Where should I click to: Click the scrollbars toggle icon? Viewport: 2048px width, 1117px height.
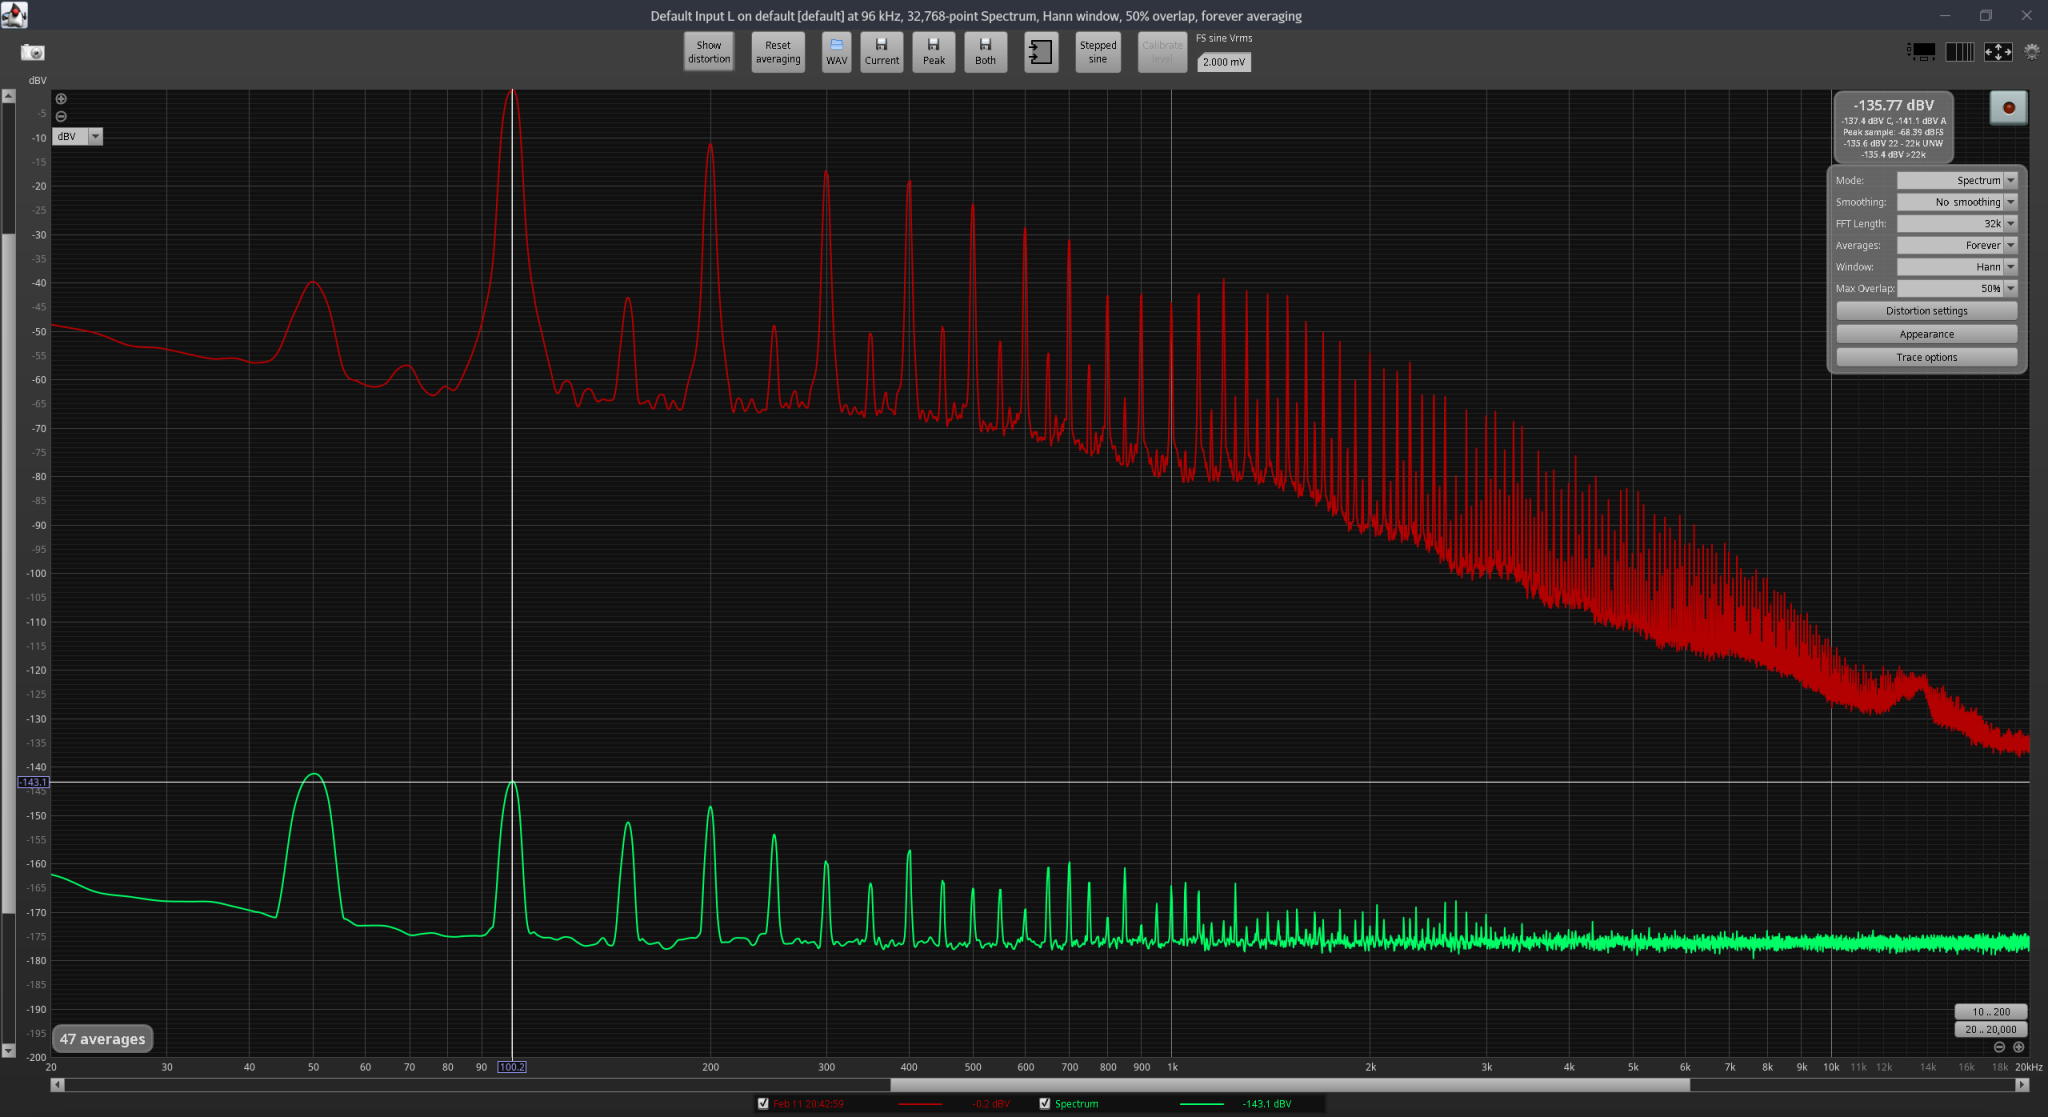pyautogui.click(x=1921, y=52)
